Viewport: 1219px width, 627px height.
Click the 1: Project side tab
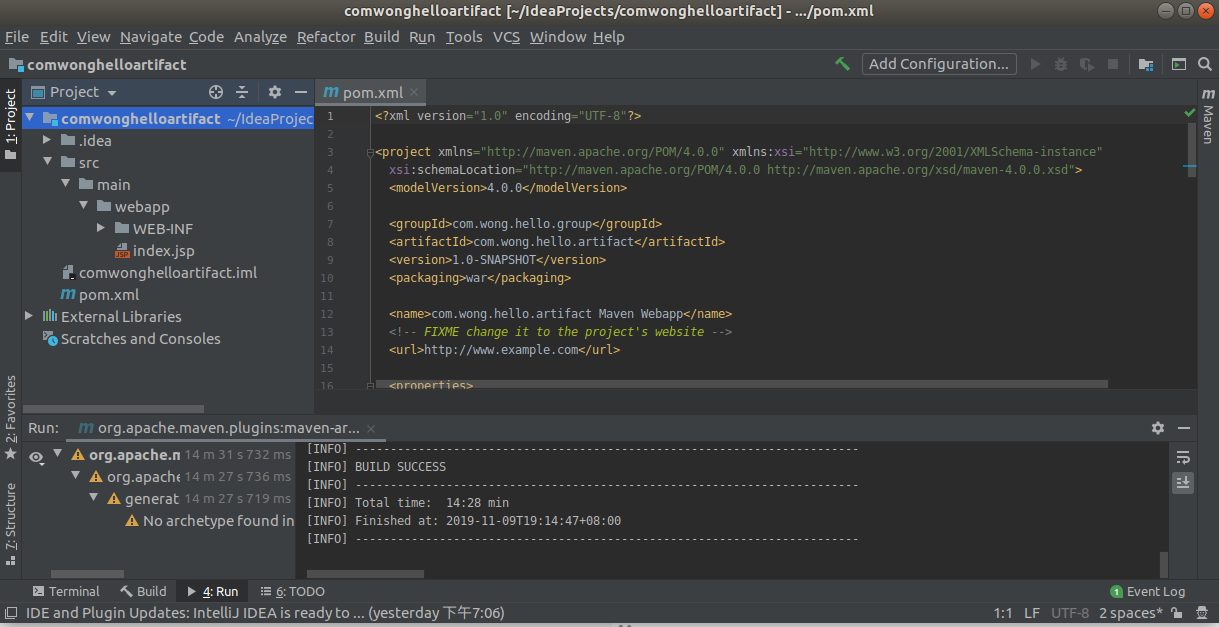tap(11, 124)
